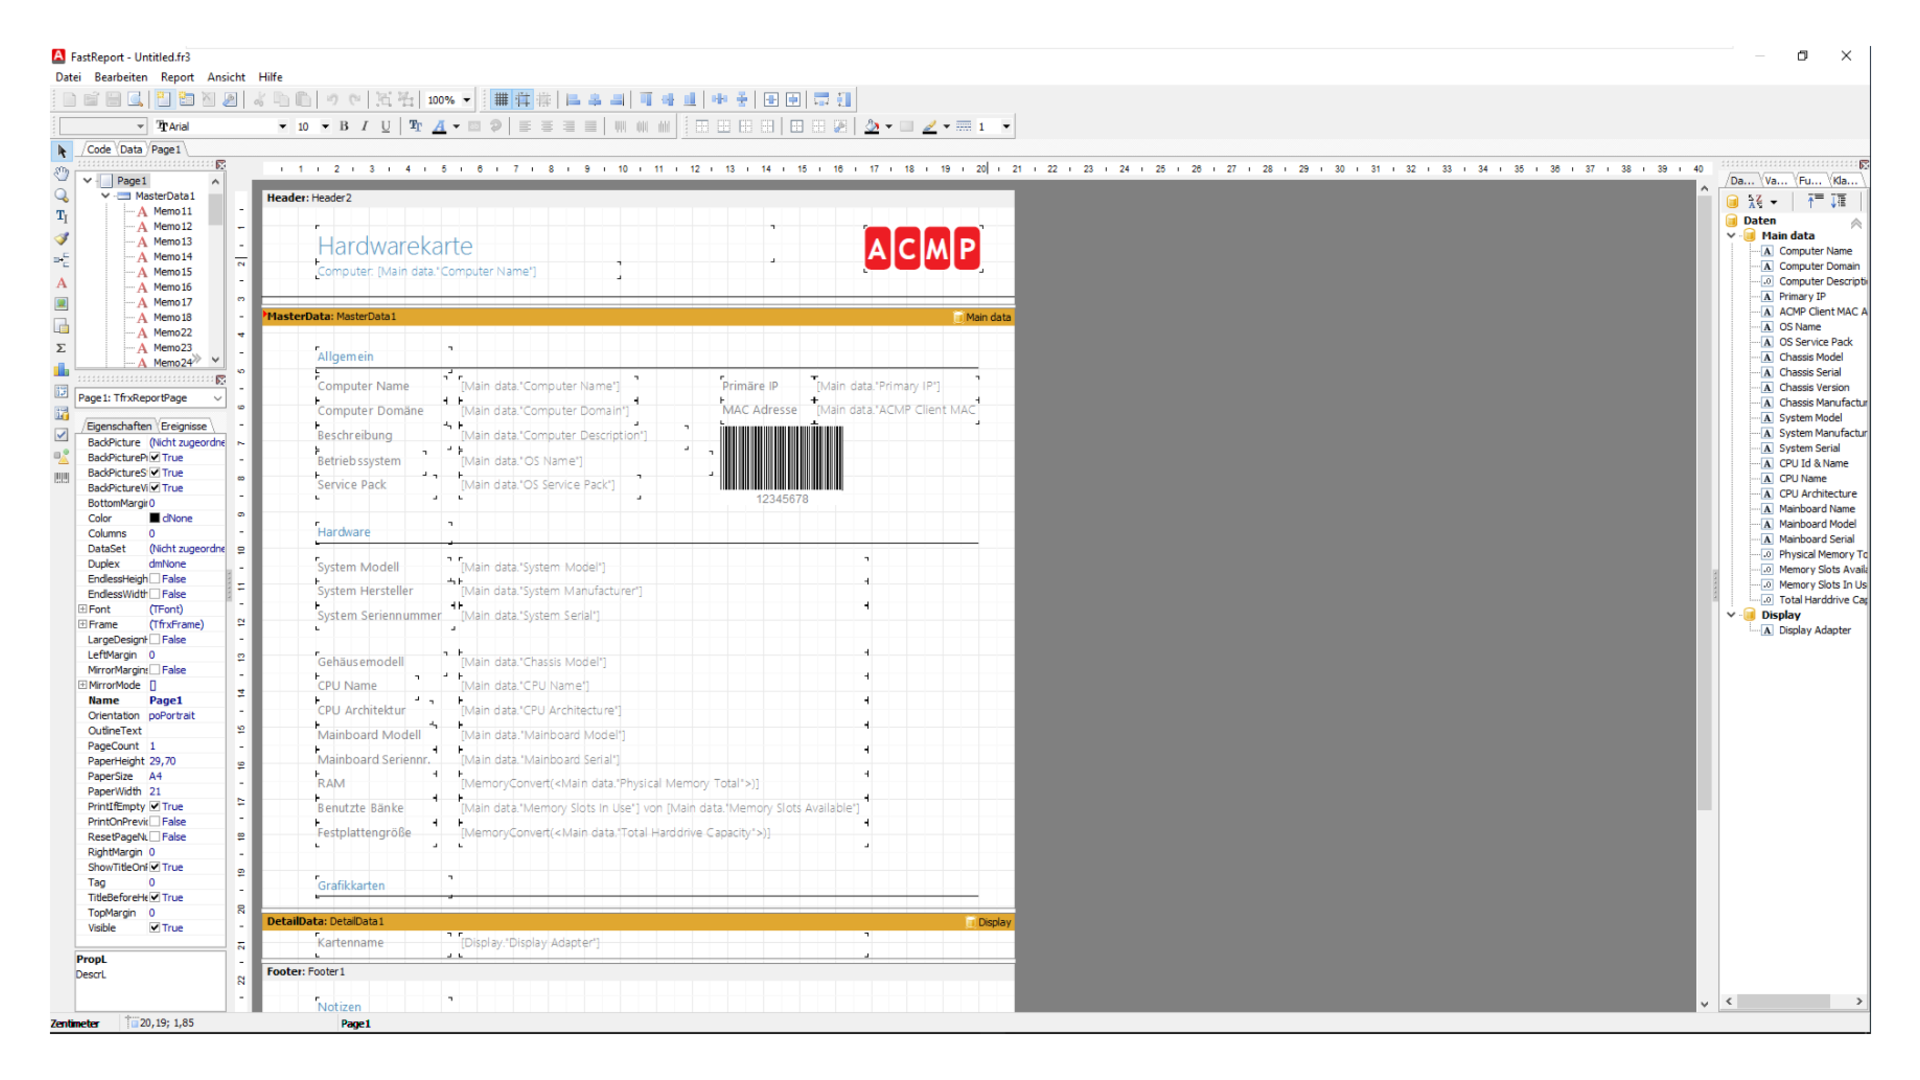Viewport: 1920px width, 1080px height.
Task: Insert a checkbox object
Action: pos(62,434)
